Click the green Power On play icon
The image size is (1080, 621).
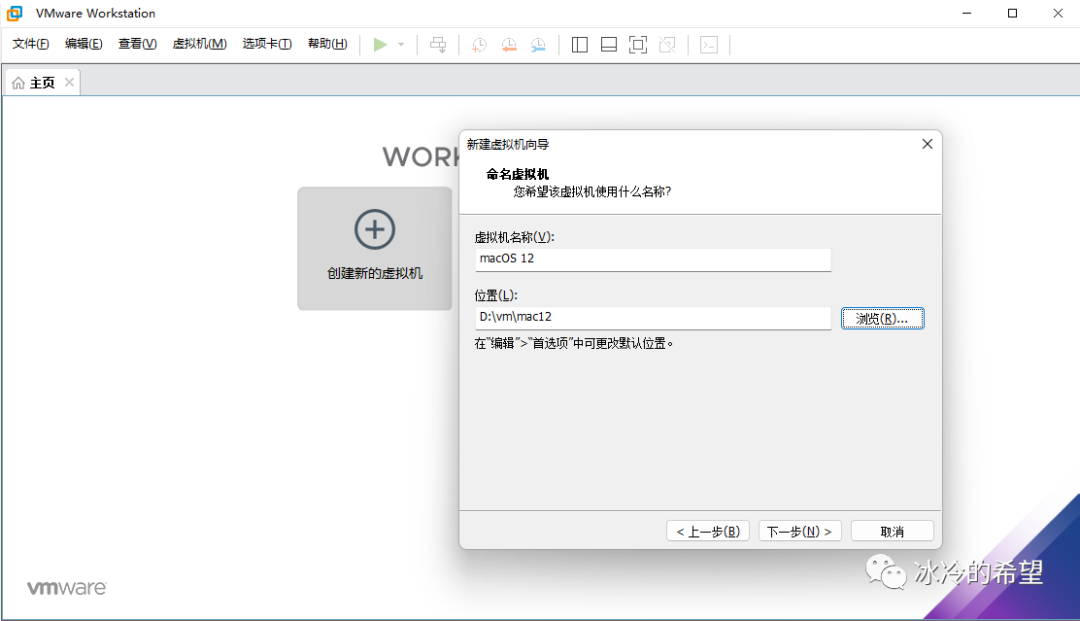pos(380,45)
